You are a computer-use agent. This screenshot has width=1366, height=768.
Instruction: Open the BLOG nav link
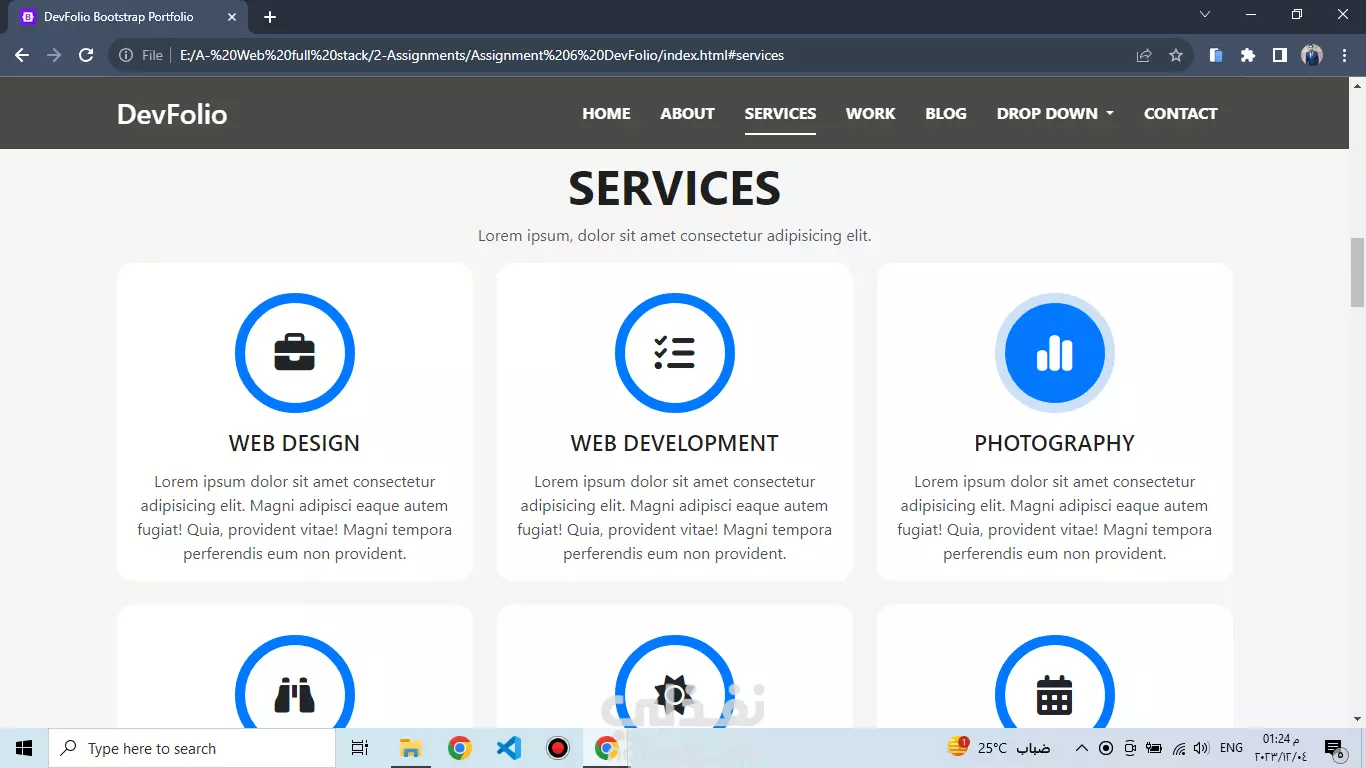[x=946, y=113]
